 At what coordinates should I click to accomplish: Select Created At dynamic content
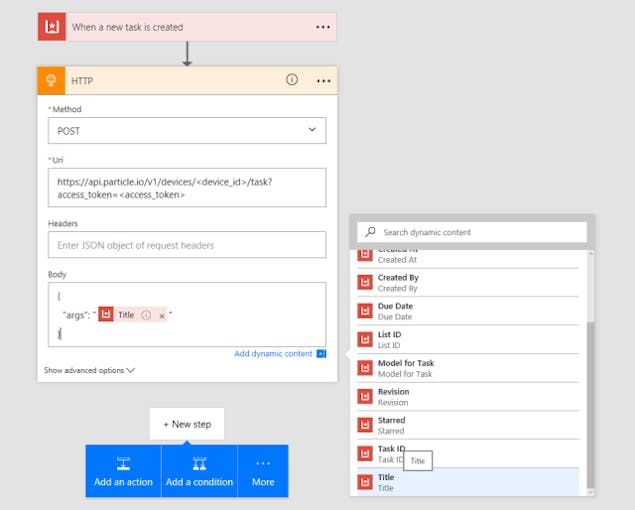coord(468,258)
